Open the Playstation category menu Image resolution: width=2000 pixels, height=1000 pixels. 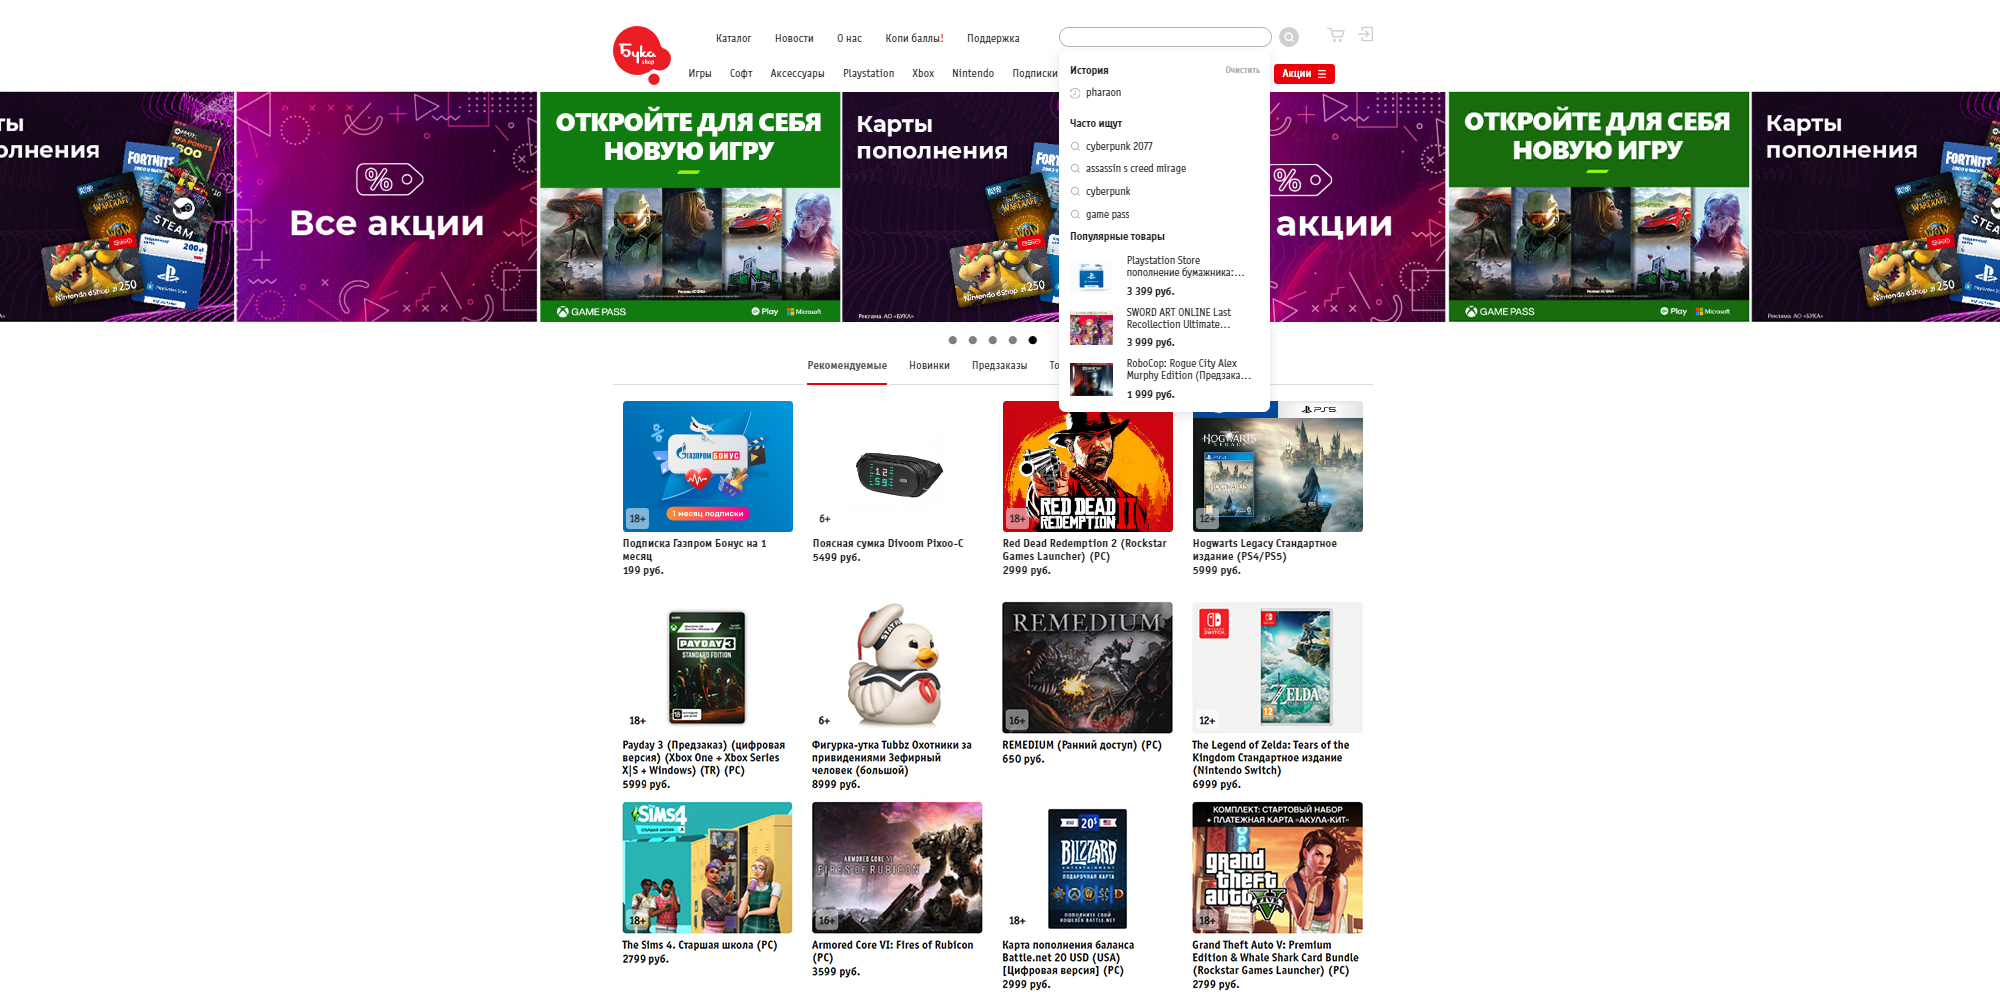click(x=868, y=74)
